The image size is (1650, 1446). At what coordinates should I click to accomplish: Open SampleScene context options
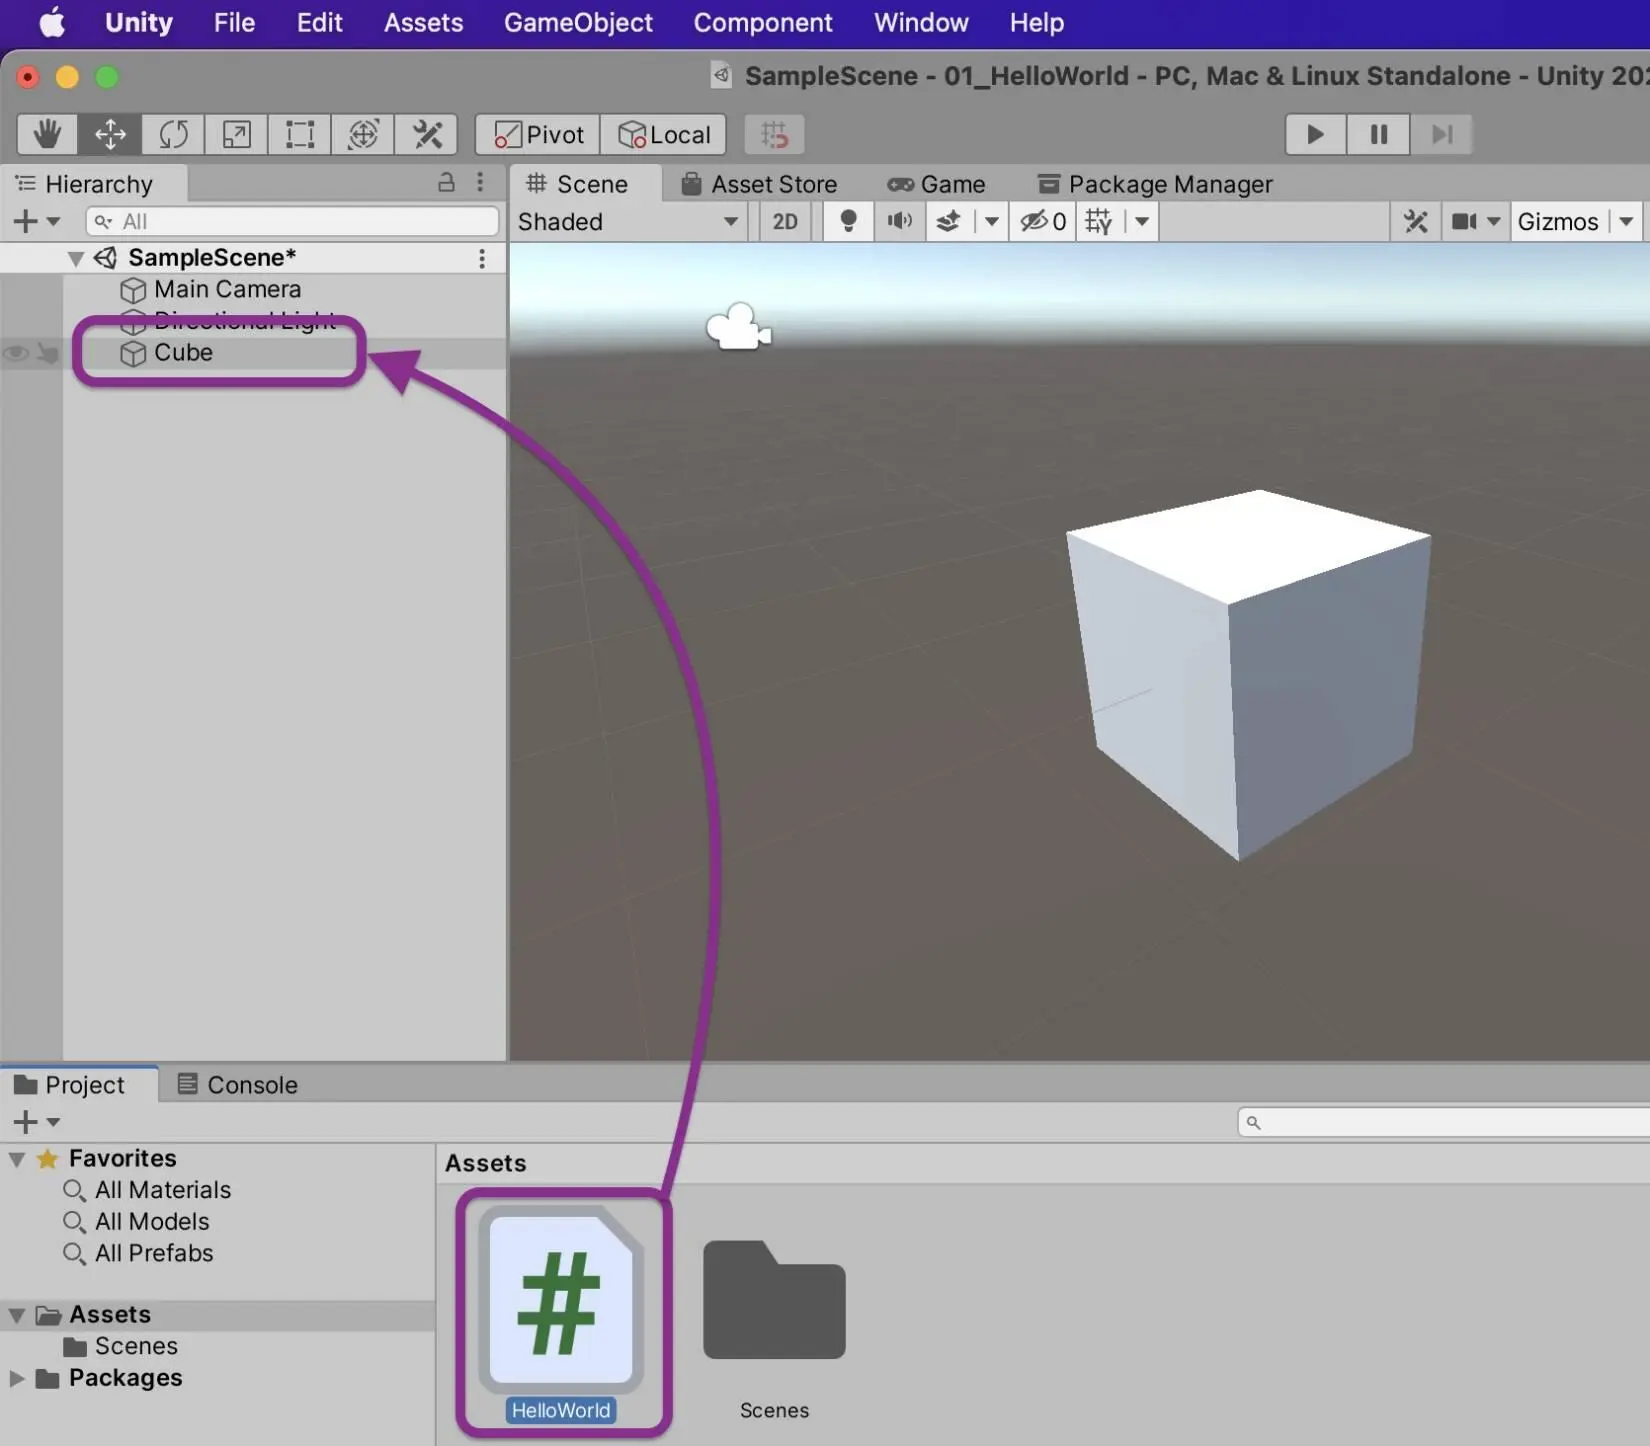pyautogui.click(x=482, y=259)
